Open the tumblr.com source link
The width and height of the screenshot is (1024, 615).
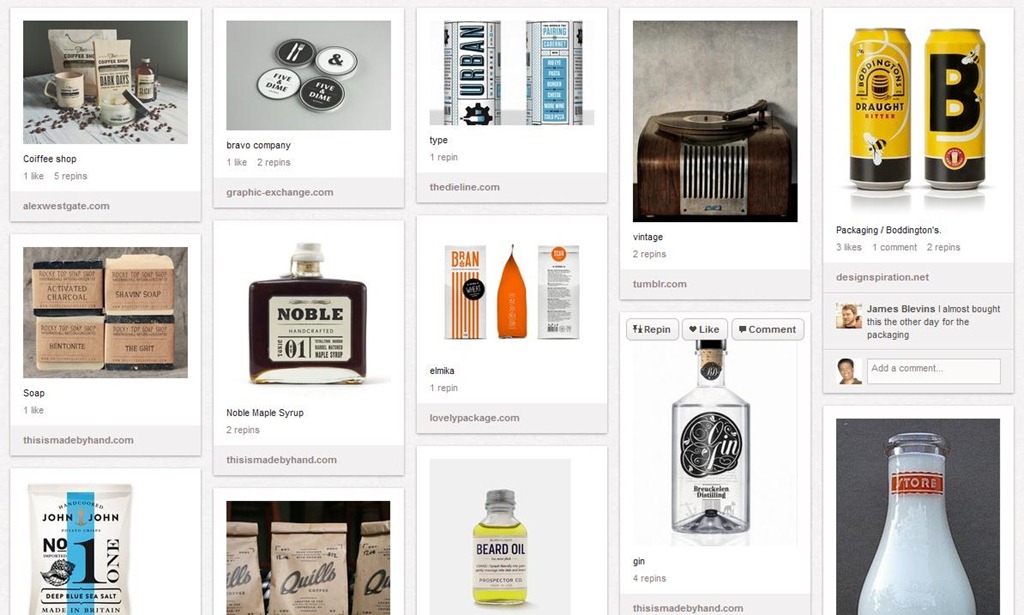[x=659, y=284]
